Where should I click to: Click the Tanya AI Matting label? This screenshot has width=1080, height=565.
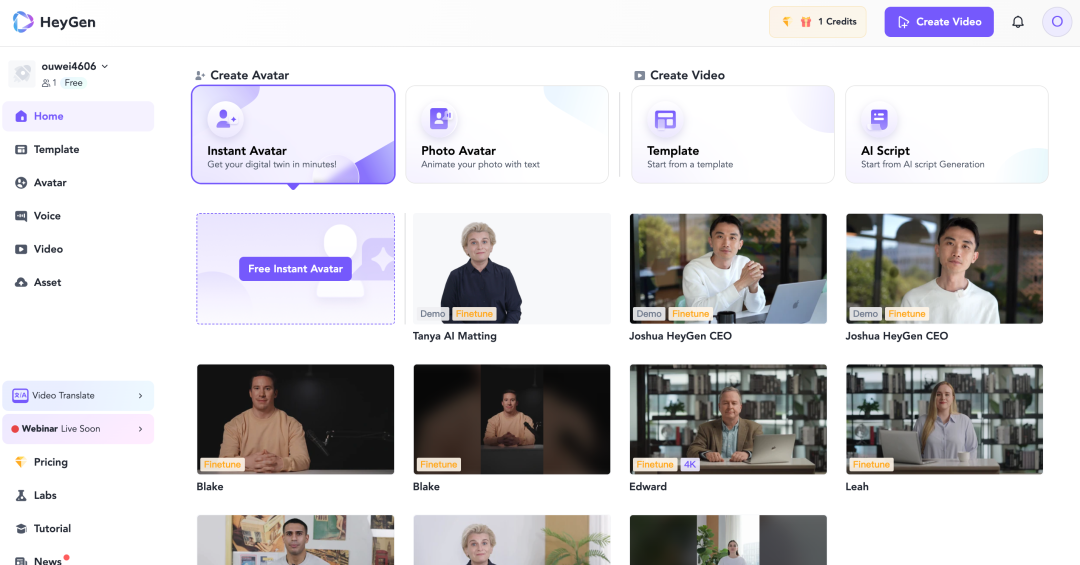point(455,336)
